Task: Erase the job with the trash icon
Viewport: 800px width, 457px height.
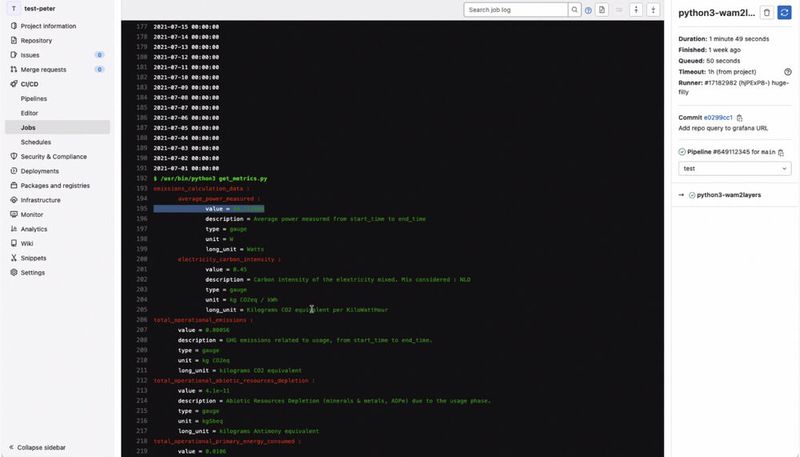Action: 766,13
